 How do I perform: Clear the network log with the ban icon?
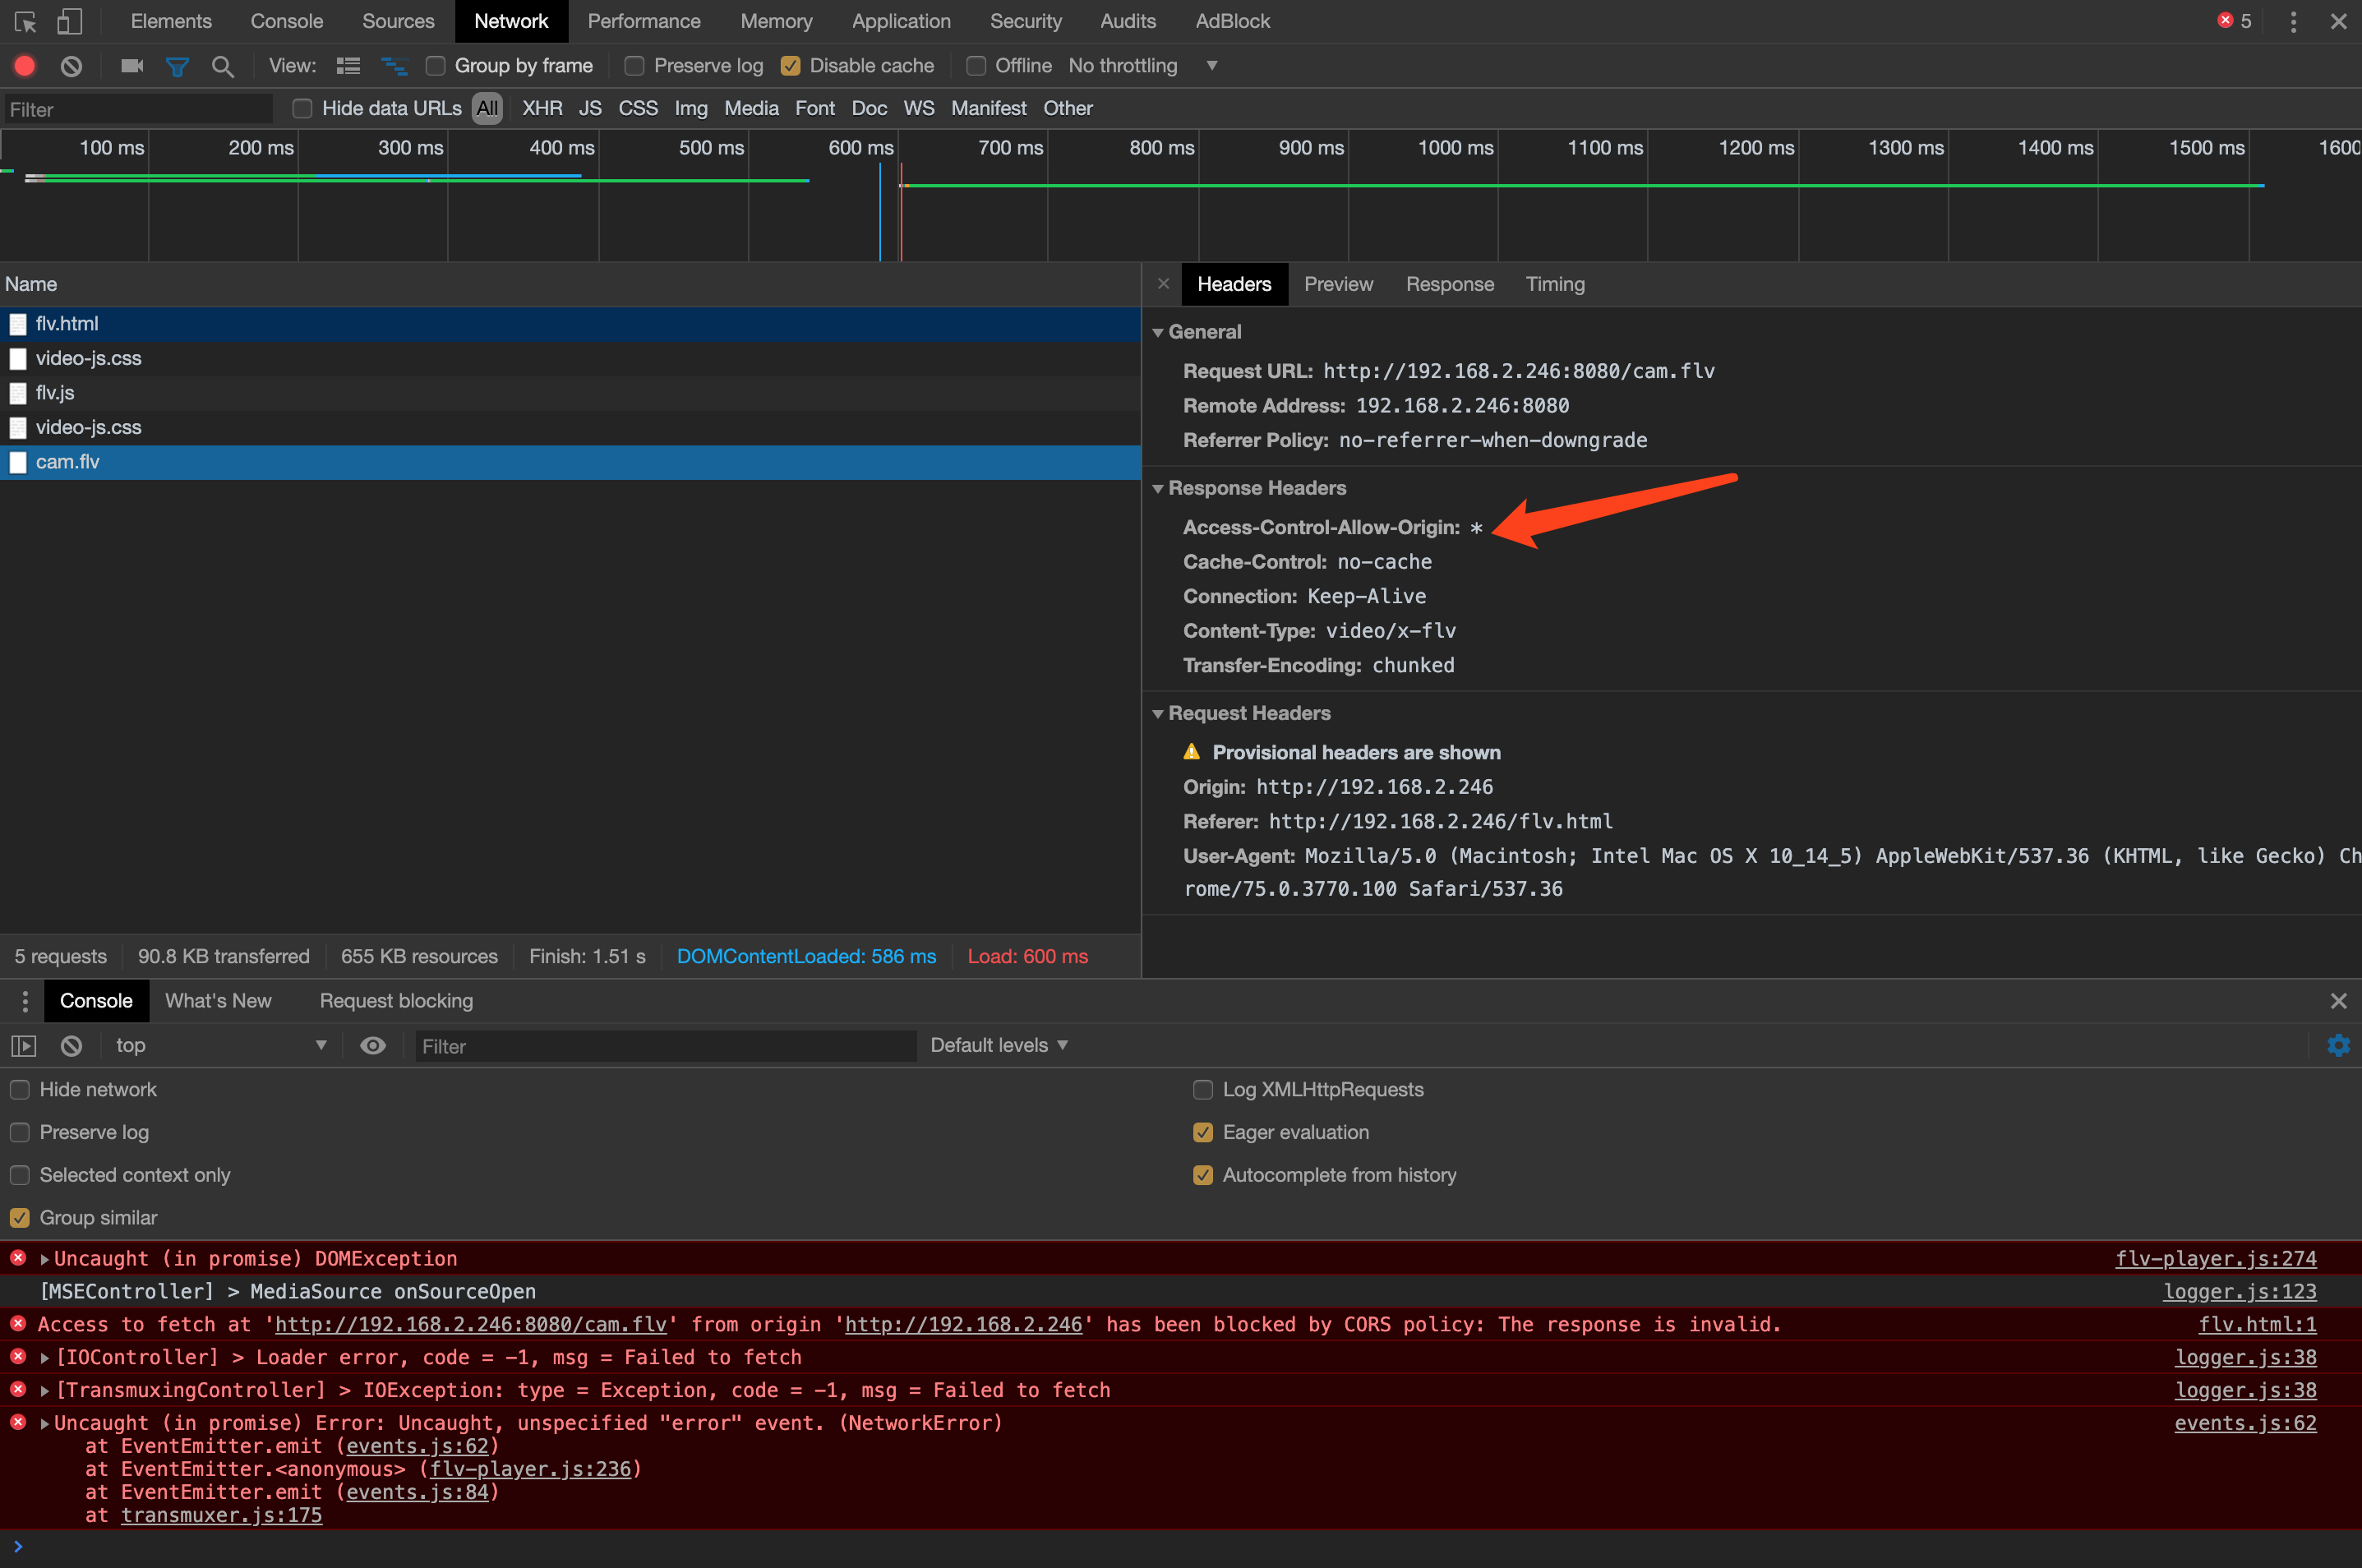[x=71, y=66]
